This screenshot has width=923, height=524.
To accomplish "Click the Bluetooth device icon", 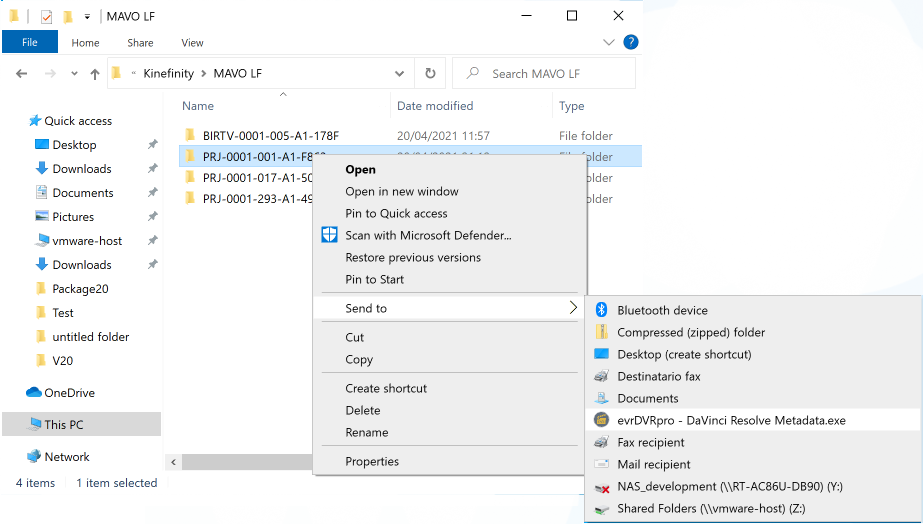I will coord(601,310).
